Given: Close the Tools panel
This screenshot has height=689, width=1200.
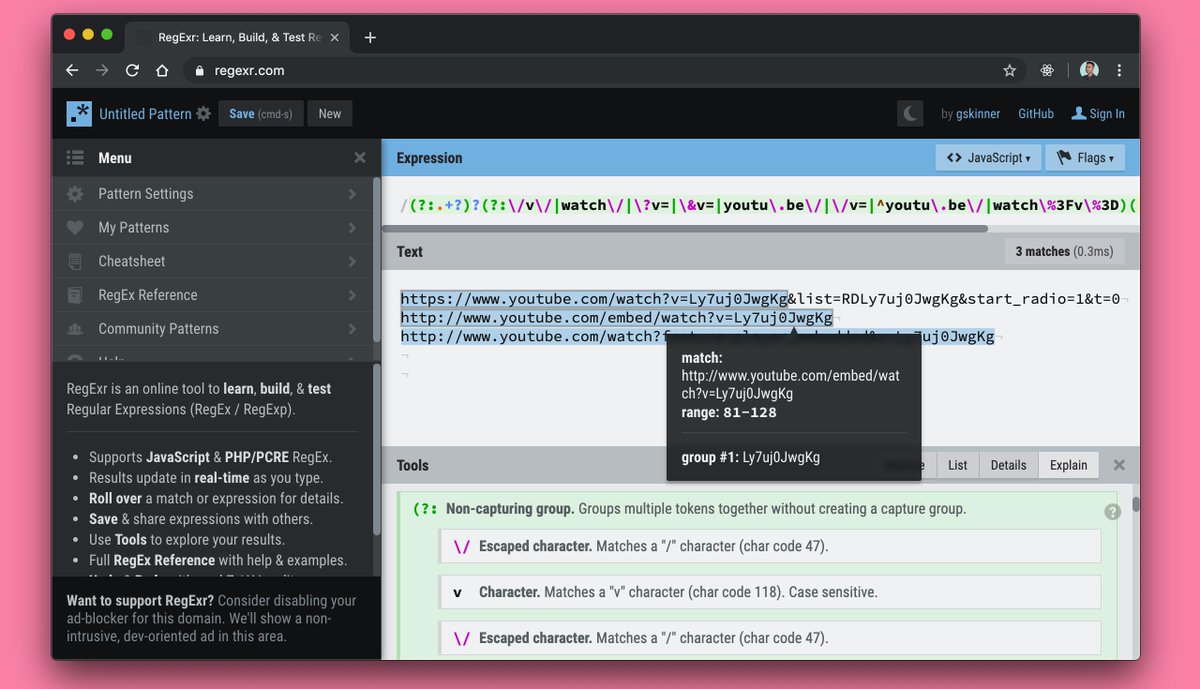Looking at the screenshot, I should [x=1119, y=465].
